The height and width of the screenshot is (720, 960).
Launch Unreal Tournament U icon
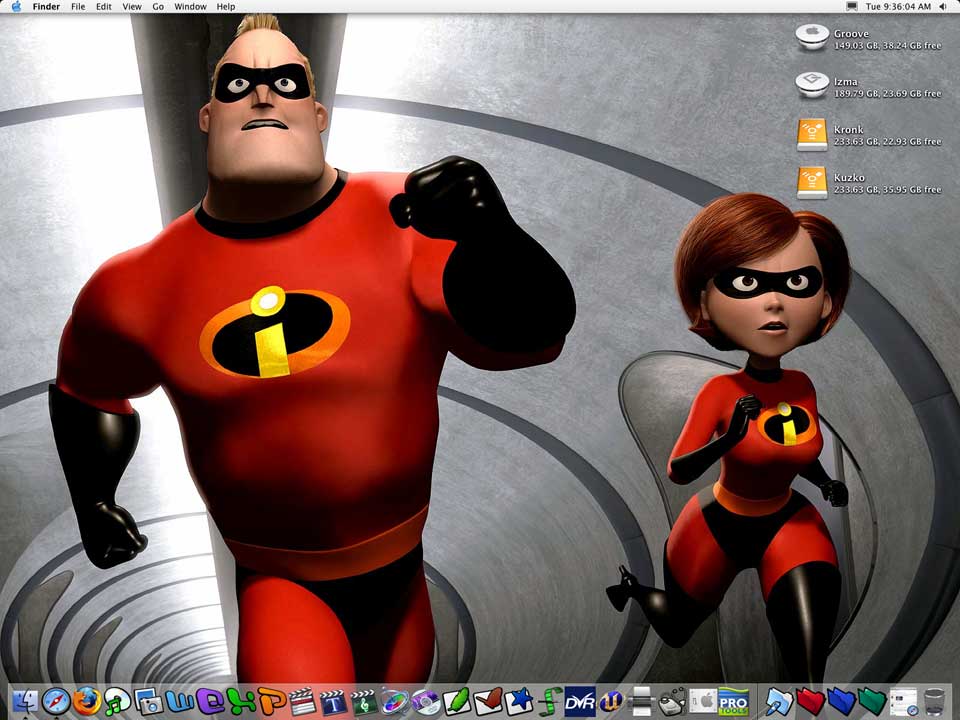click(x=610, y=701)
